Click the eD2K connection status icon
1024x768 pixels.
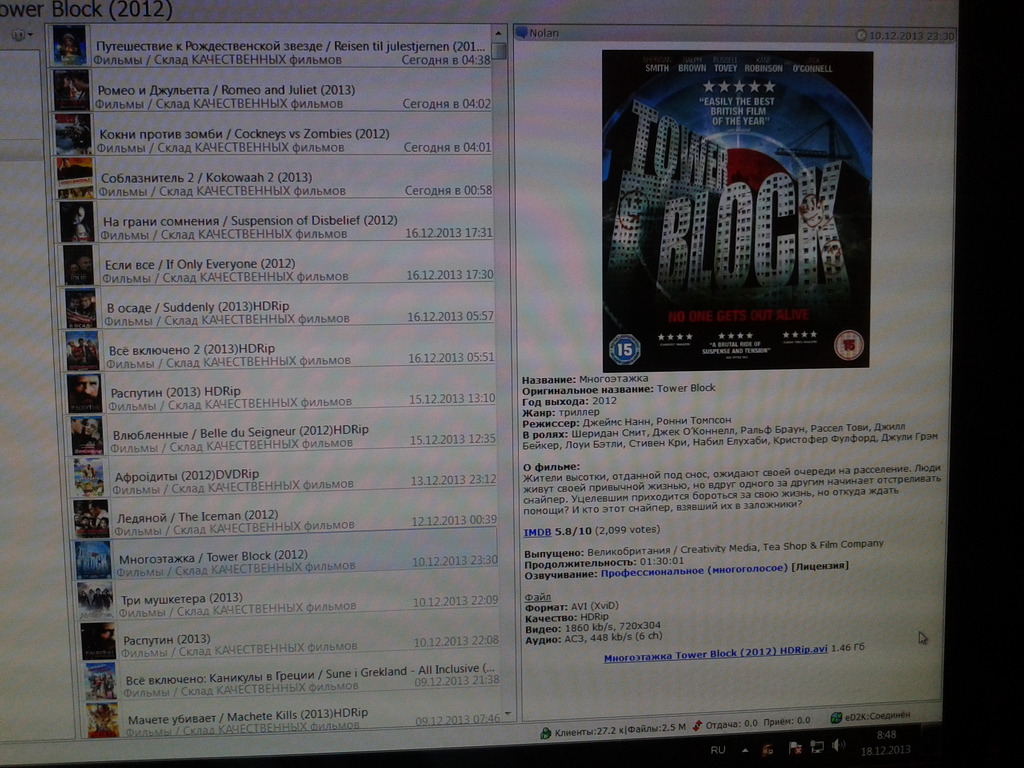point(835,718)
